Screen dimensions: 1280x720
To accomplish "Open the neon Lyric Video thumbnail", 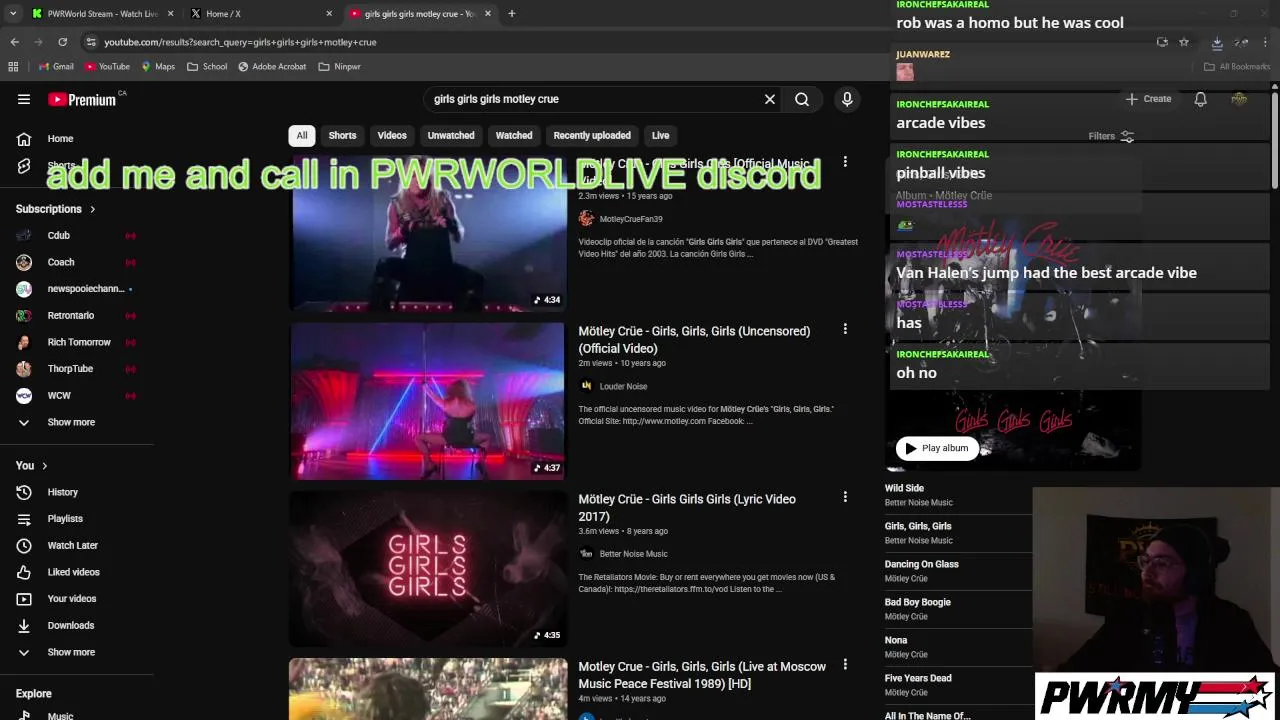I will pyautogui.click(x=428, y=568).
